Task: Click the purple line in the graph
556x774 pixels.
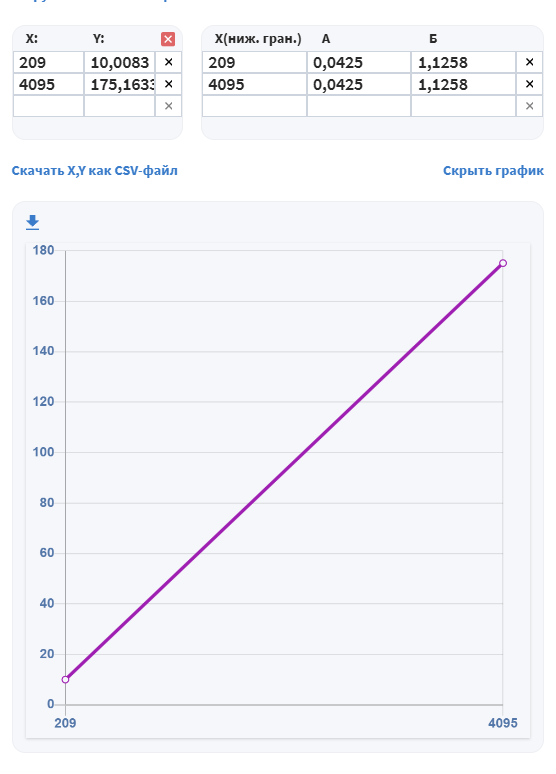Action: [284, 471]
